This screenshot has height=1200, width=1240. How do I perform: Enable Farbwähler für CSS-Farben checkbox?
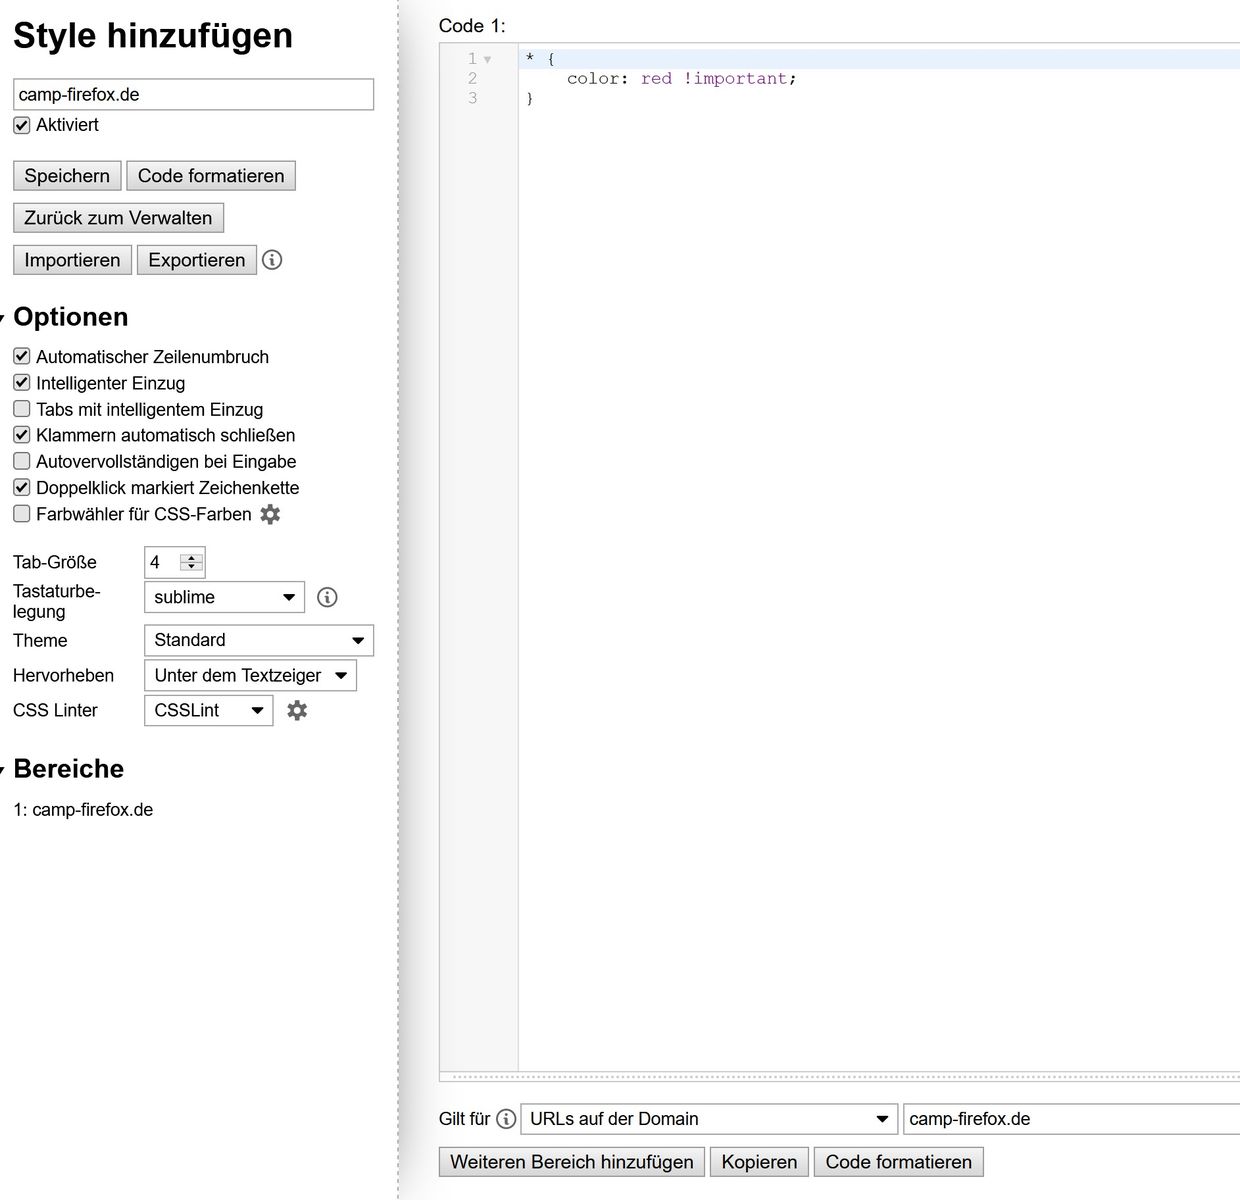point(22,514)
